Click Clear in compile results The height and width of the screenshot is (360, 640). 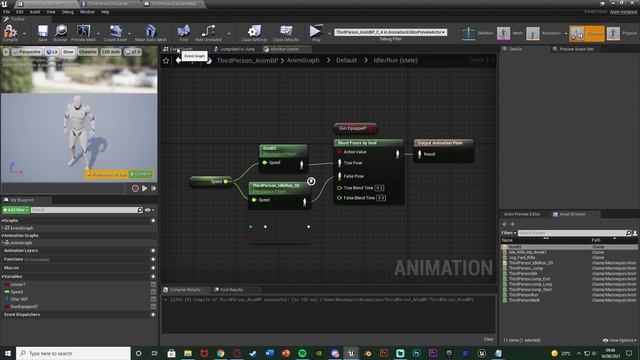(488, 339)
